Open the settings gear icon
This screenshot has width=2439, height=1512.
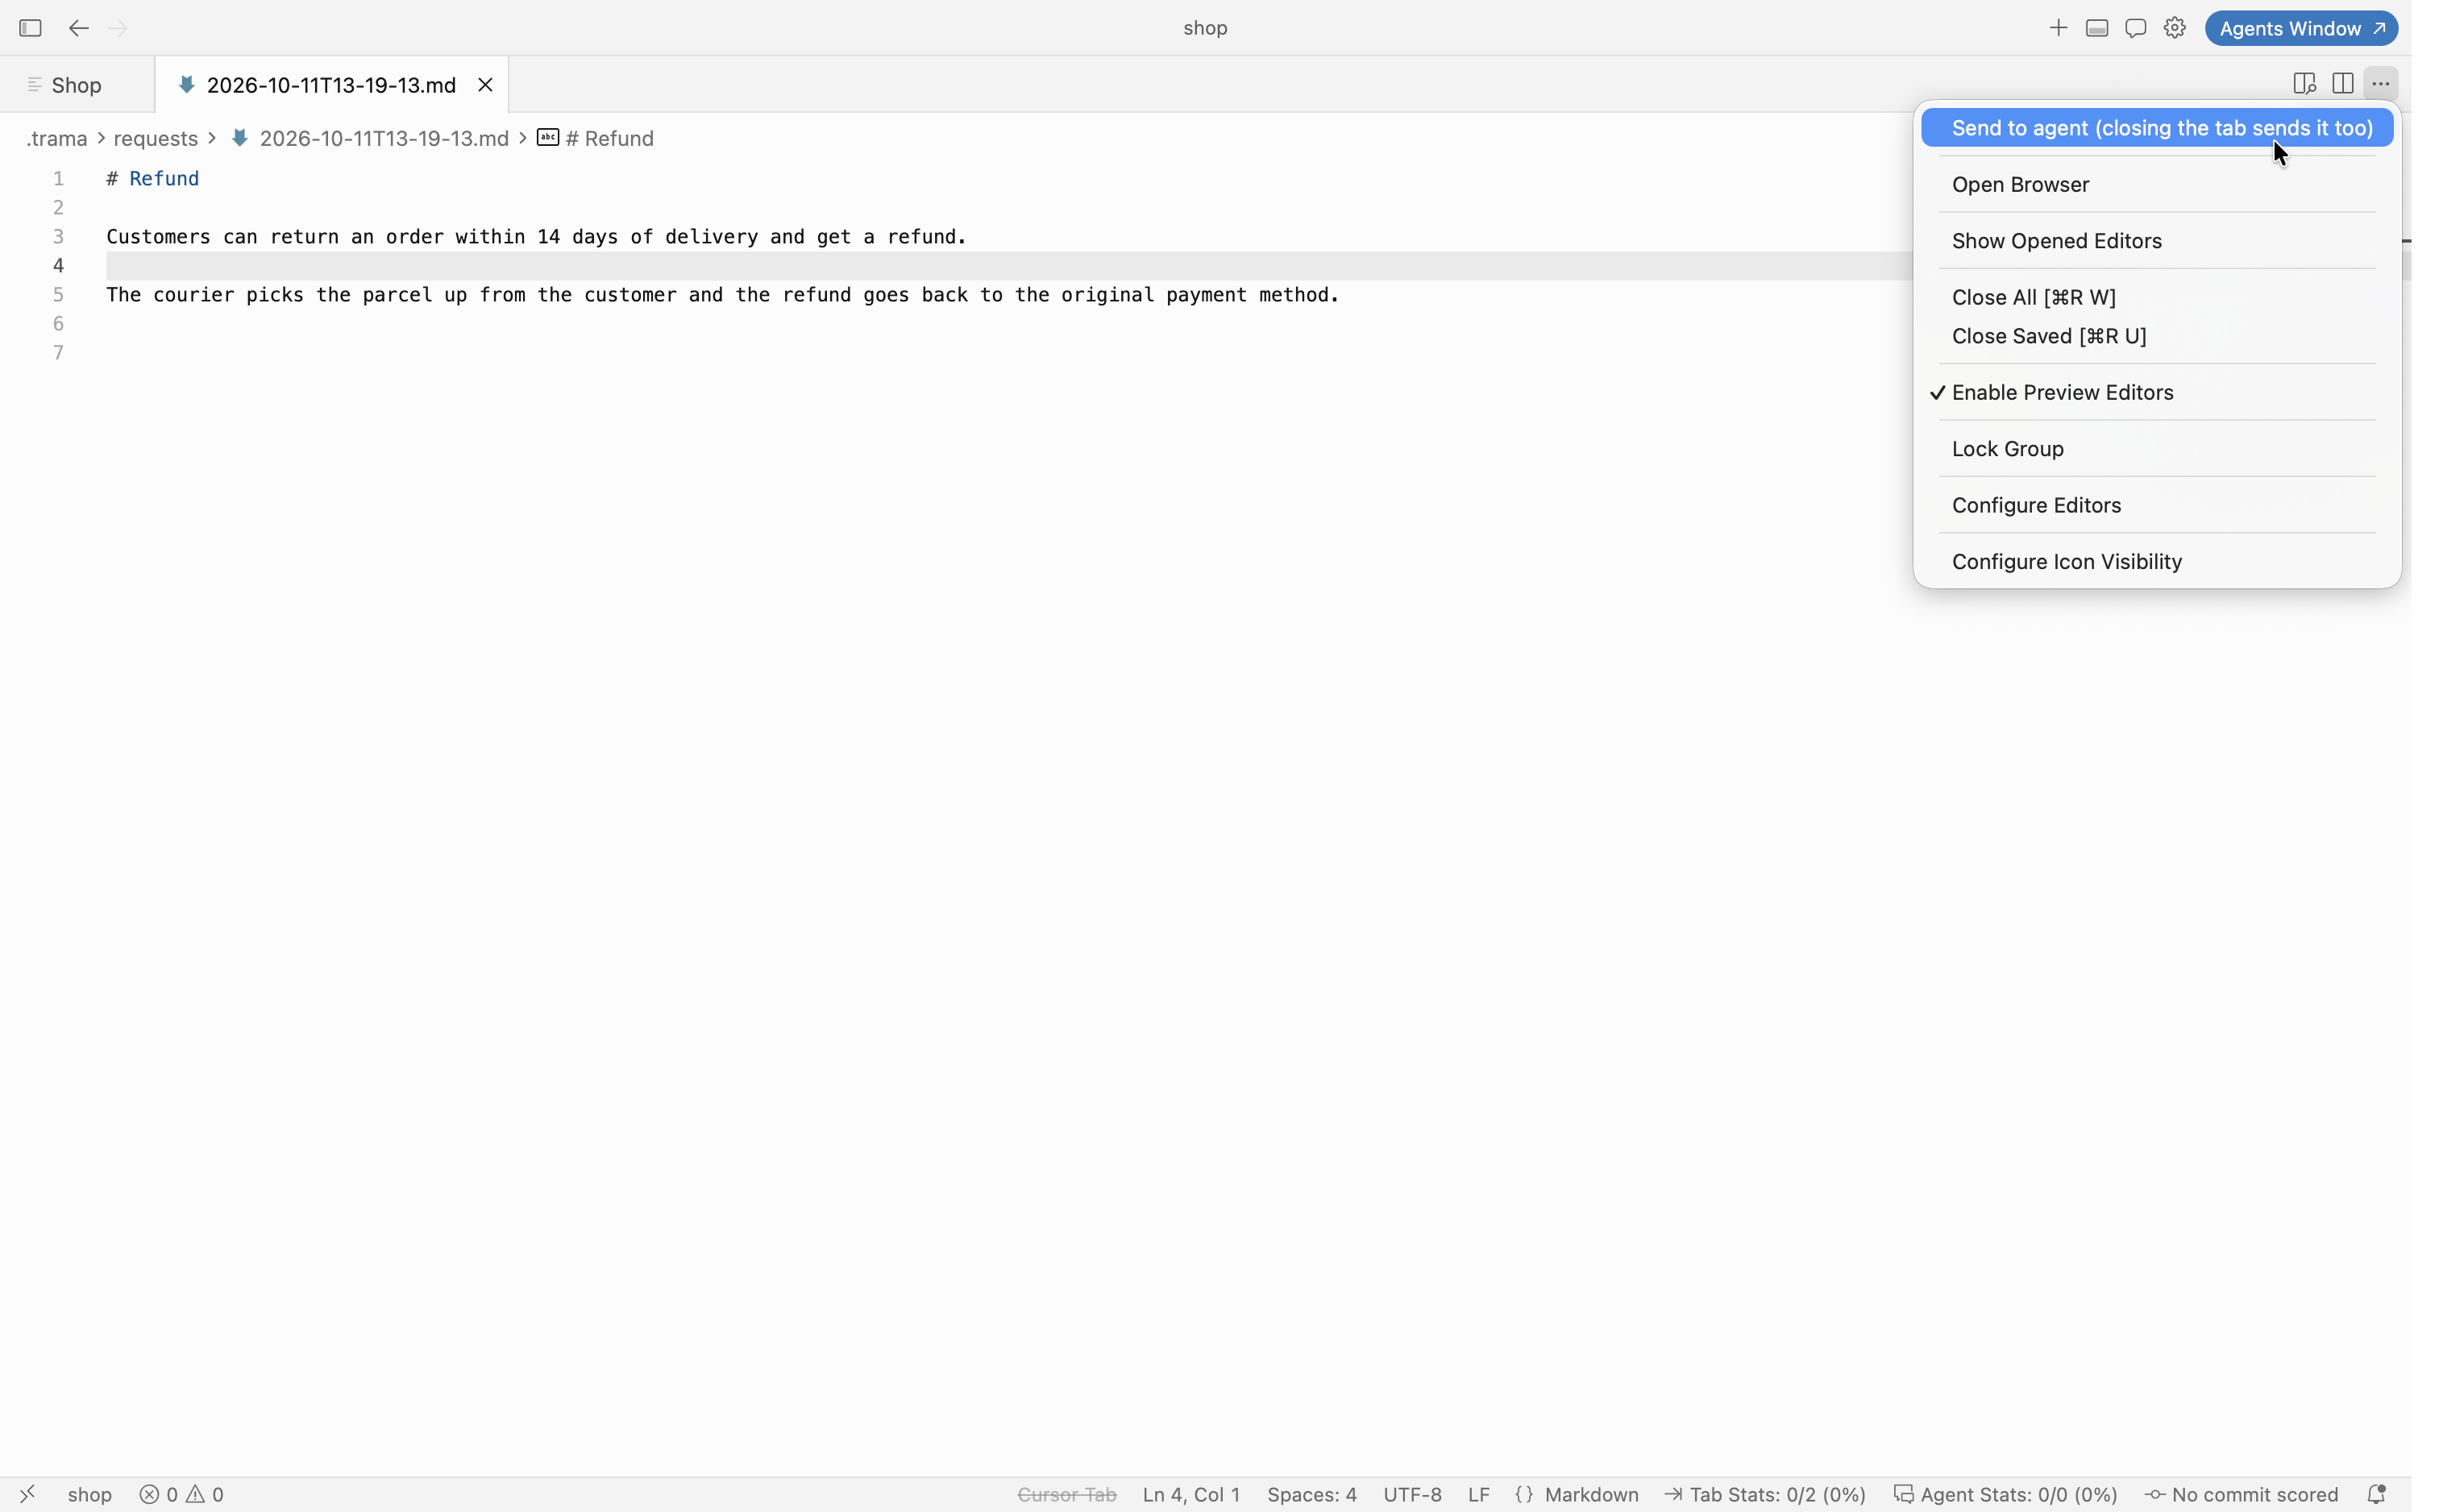coord(2175,28)
